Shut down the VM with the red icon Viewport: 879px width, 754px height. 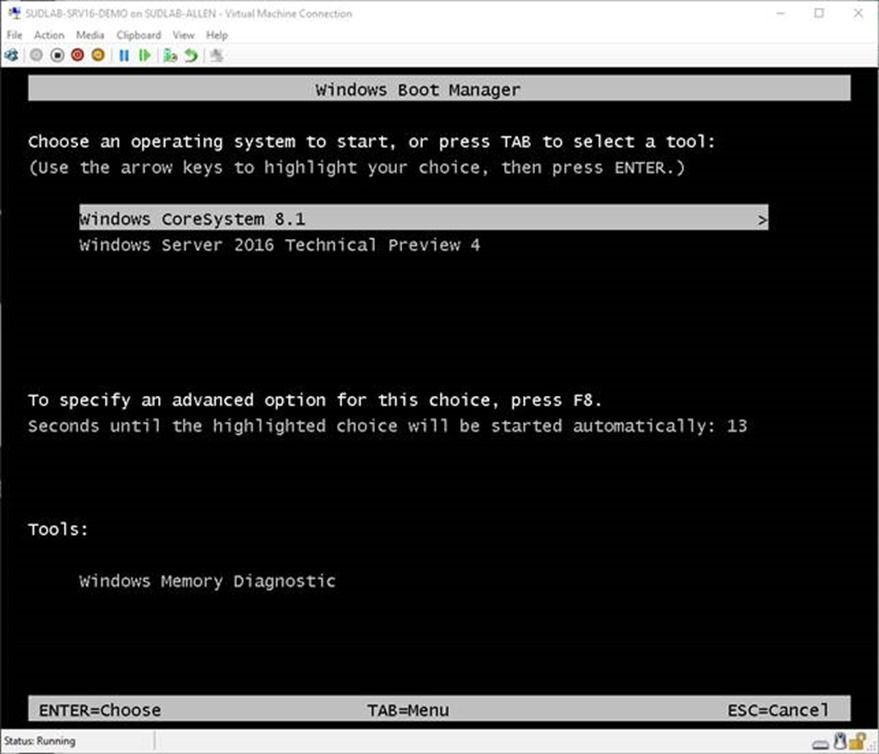[77, 55]
